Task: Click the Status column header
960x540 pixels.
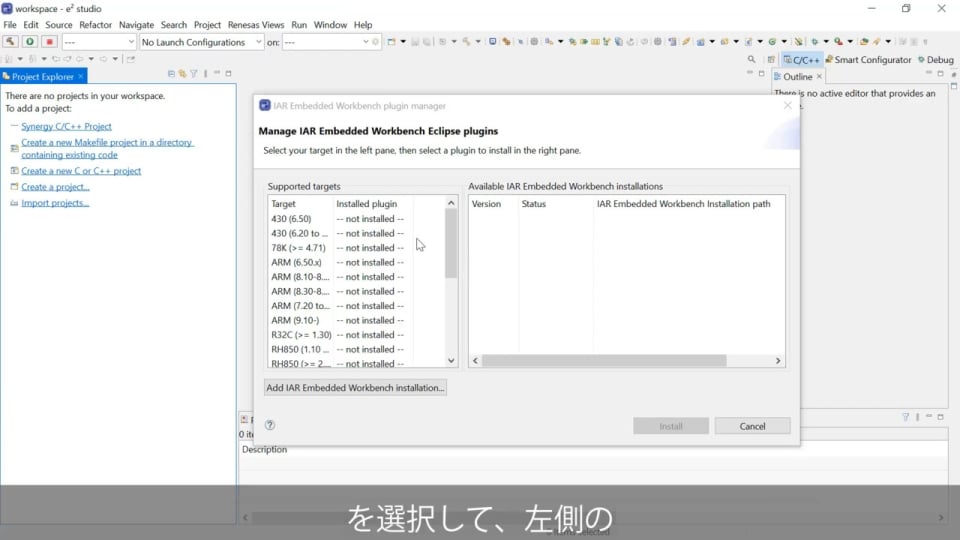Action: click(556, 204)
